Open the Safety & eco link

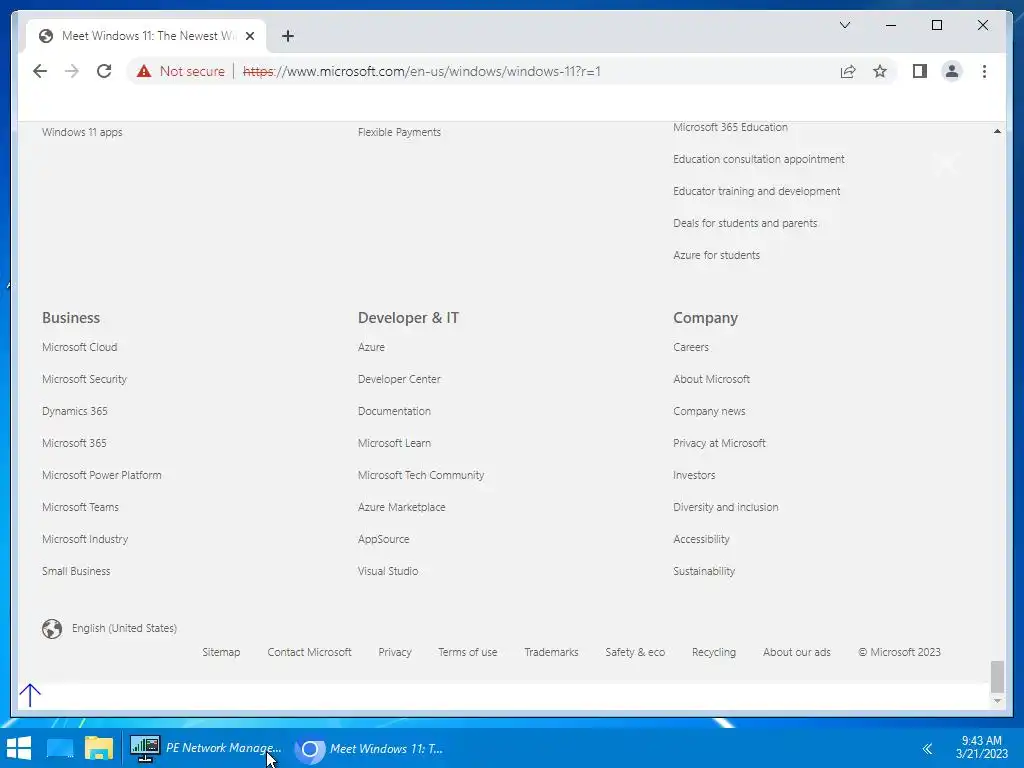(635, 652)
